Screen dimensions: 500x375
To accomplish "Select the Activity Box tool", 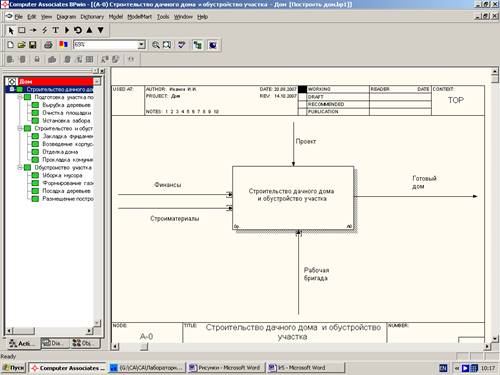I will tap(22, 30).
